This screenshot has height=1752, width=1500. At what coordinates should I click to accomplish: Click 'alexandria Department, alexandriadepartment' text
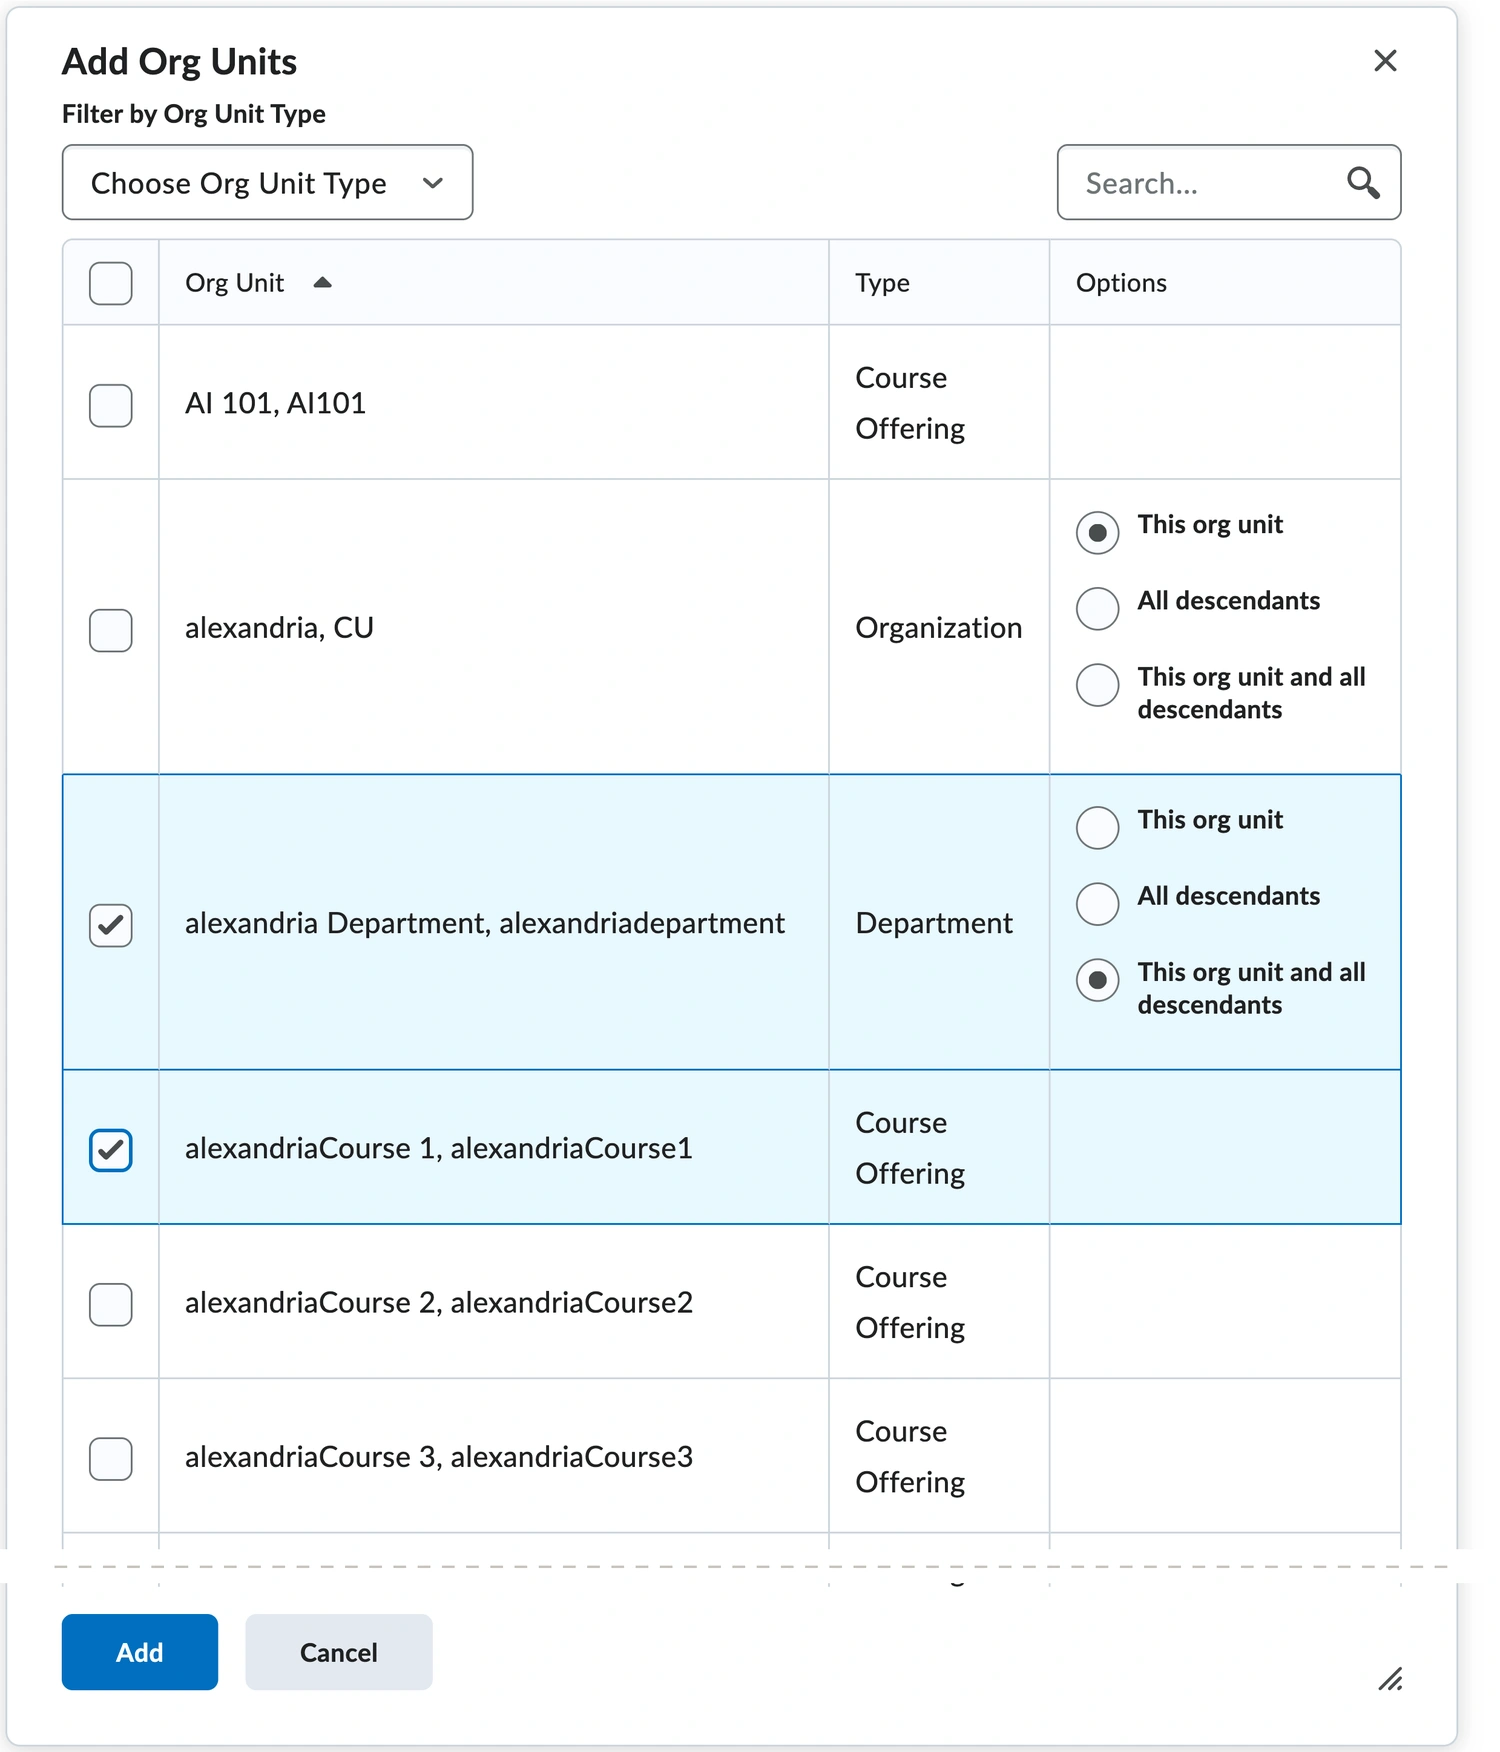pos(485,923)
